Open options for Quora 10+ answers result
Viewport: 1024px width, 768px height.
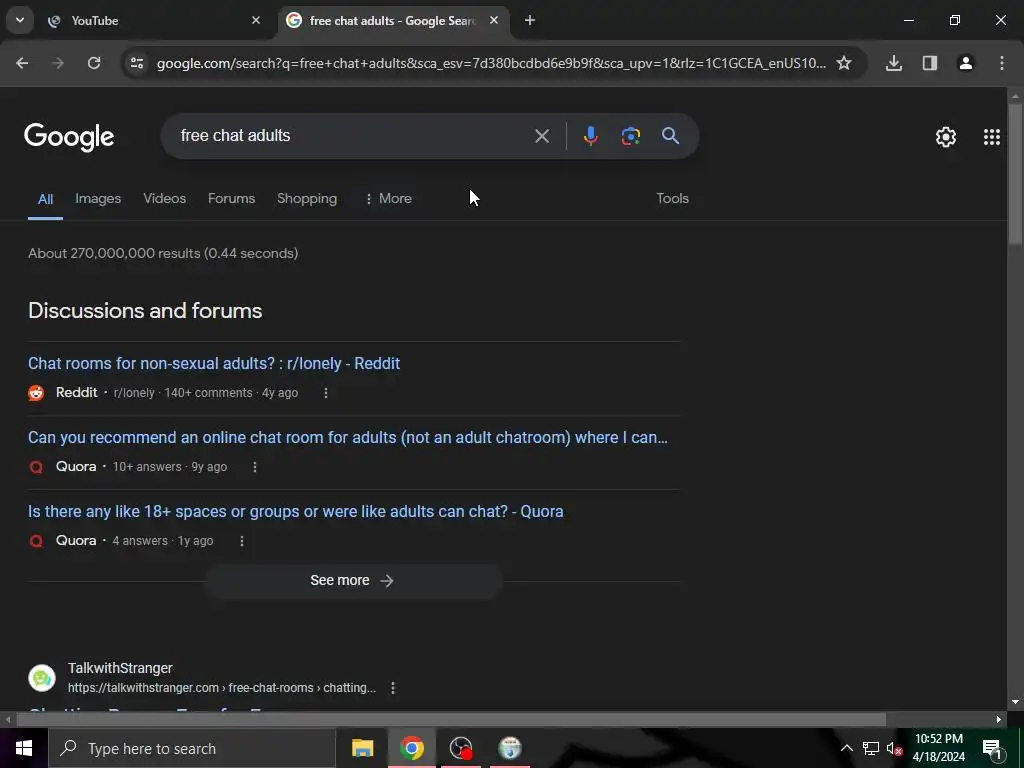click(x=255, y=467)
